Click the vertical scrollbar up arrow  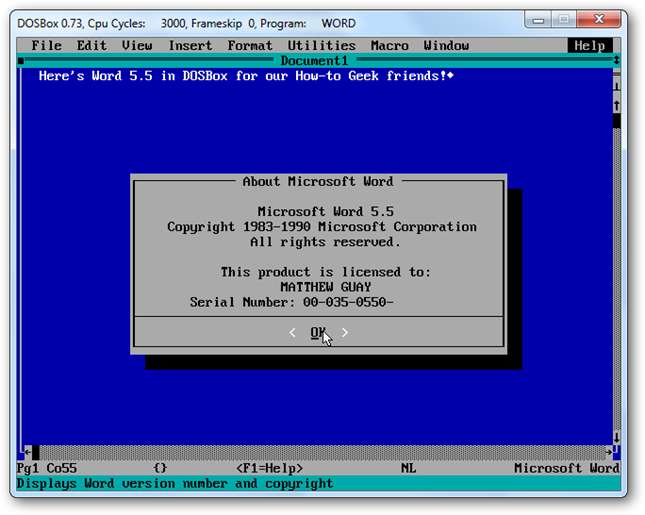(616, 105)
